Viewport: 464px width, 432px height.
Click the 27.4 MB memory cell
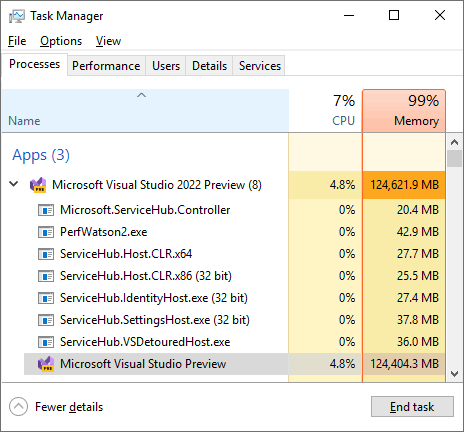point(404,298)
